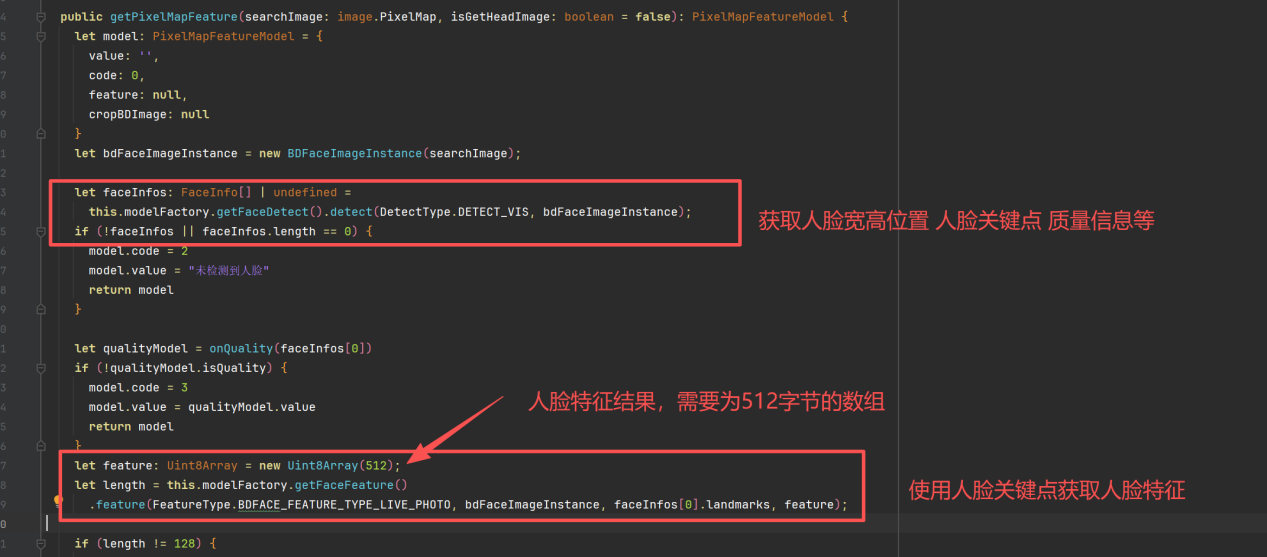Image resolution: width=1267 pixels, height=557 pixels.
Task: Click the FaceInfo[] type annotation
Action: point(216,192)
